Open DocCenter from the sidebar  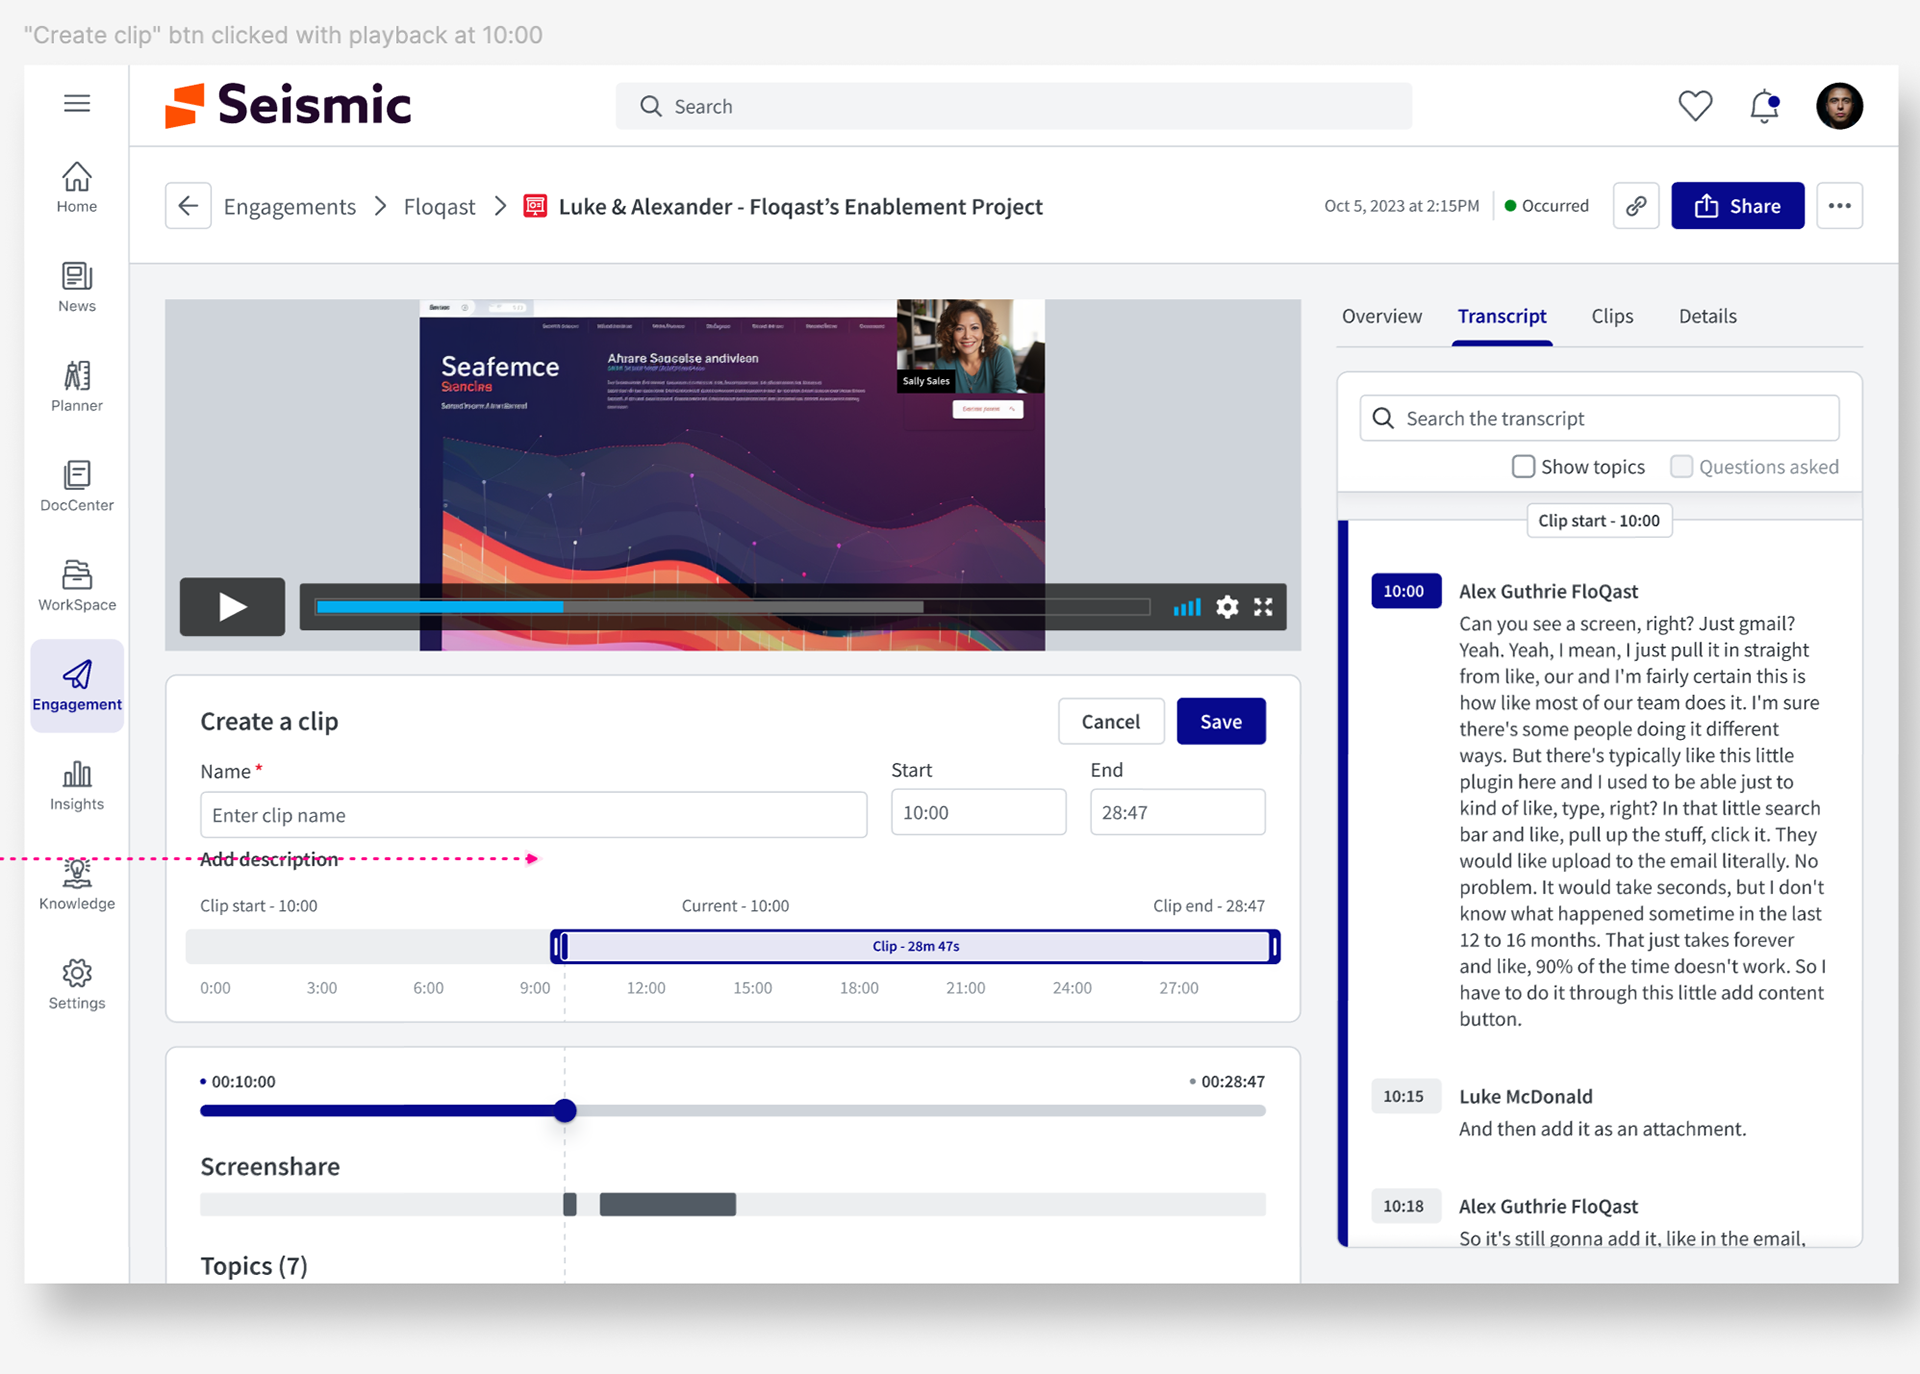[x=77, y=486]
